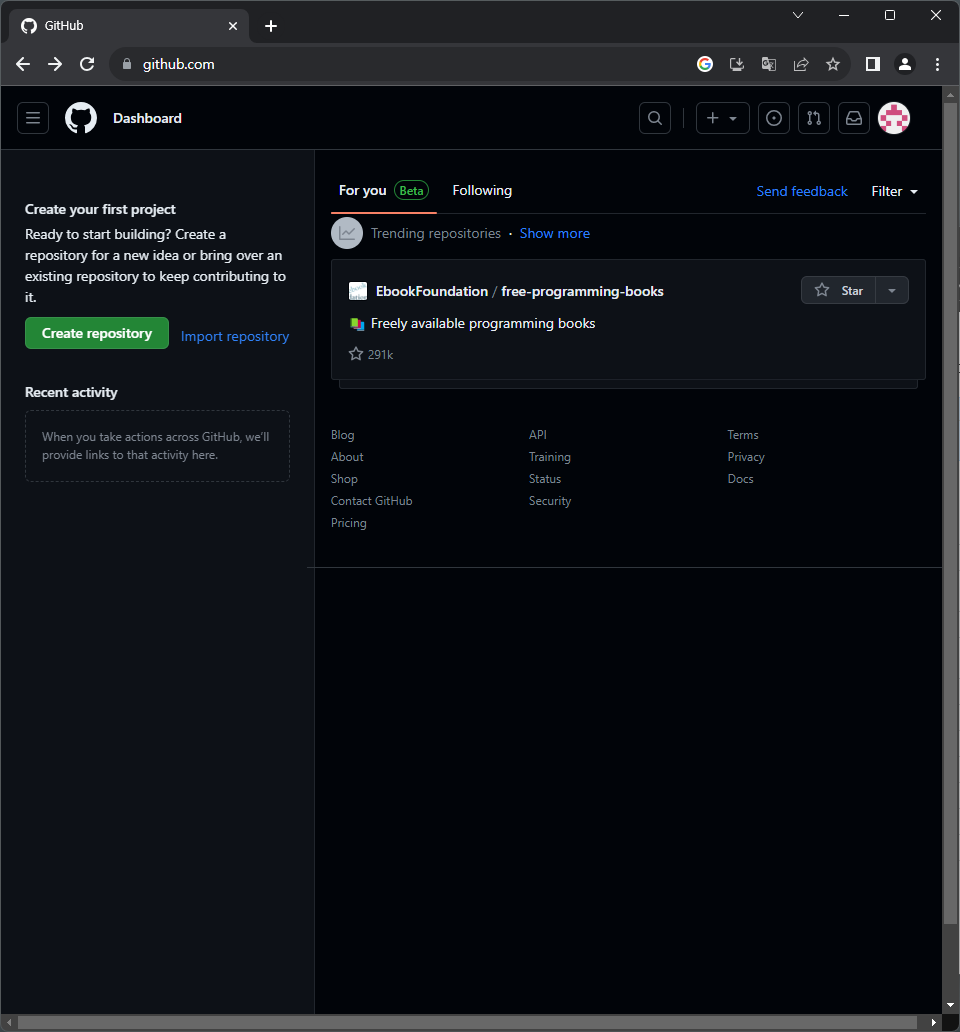Open Chrome three-dot menu
The height and width of the screenshot is (1032, 960).
click(937, 64)
